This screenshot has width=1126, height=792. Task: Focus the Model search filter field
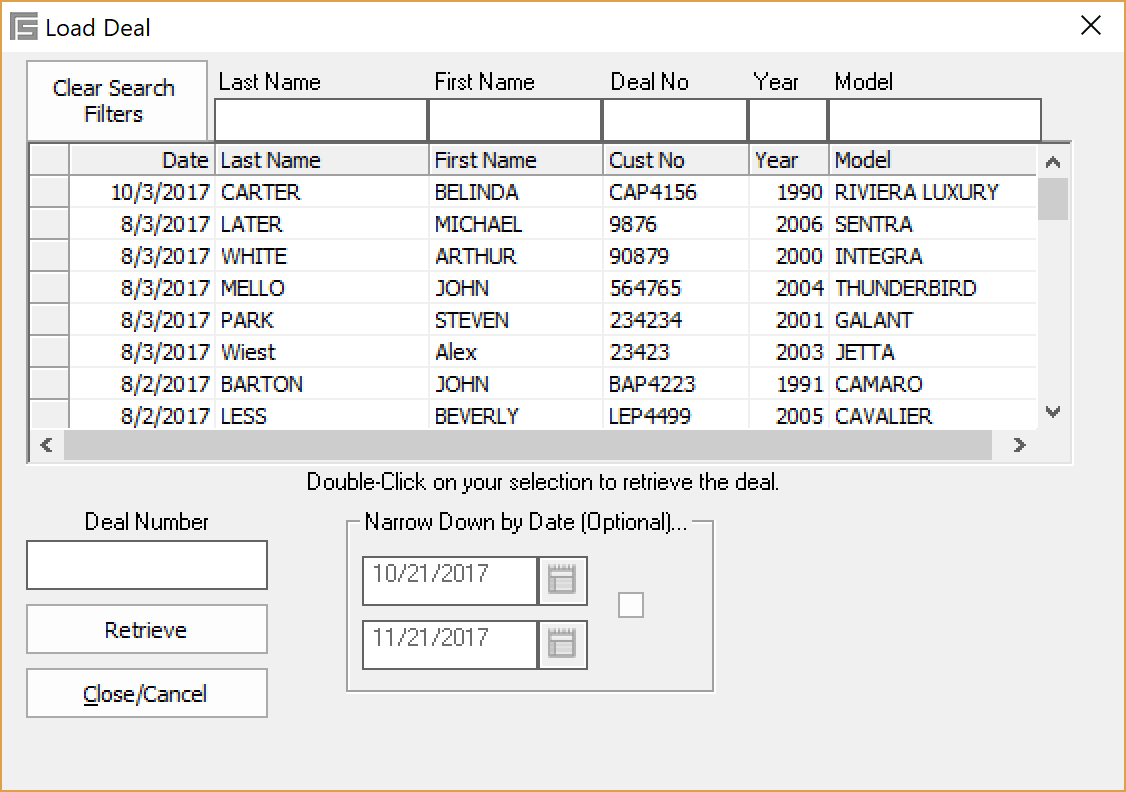934,121
